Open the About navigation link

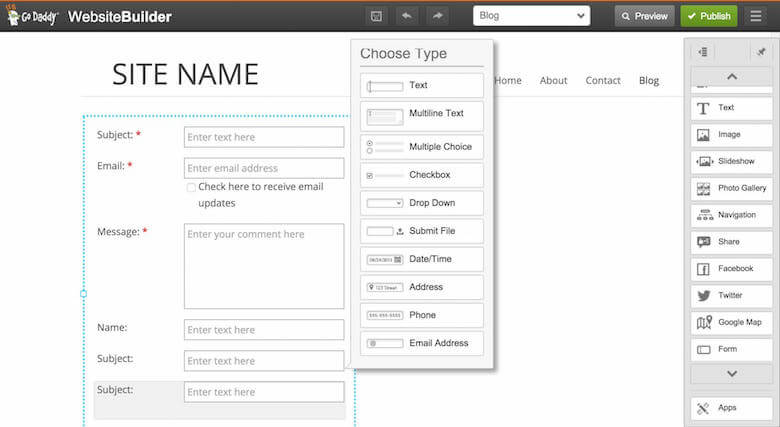pos(553,81)
